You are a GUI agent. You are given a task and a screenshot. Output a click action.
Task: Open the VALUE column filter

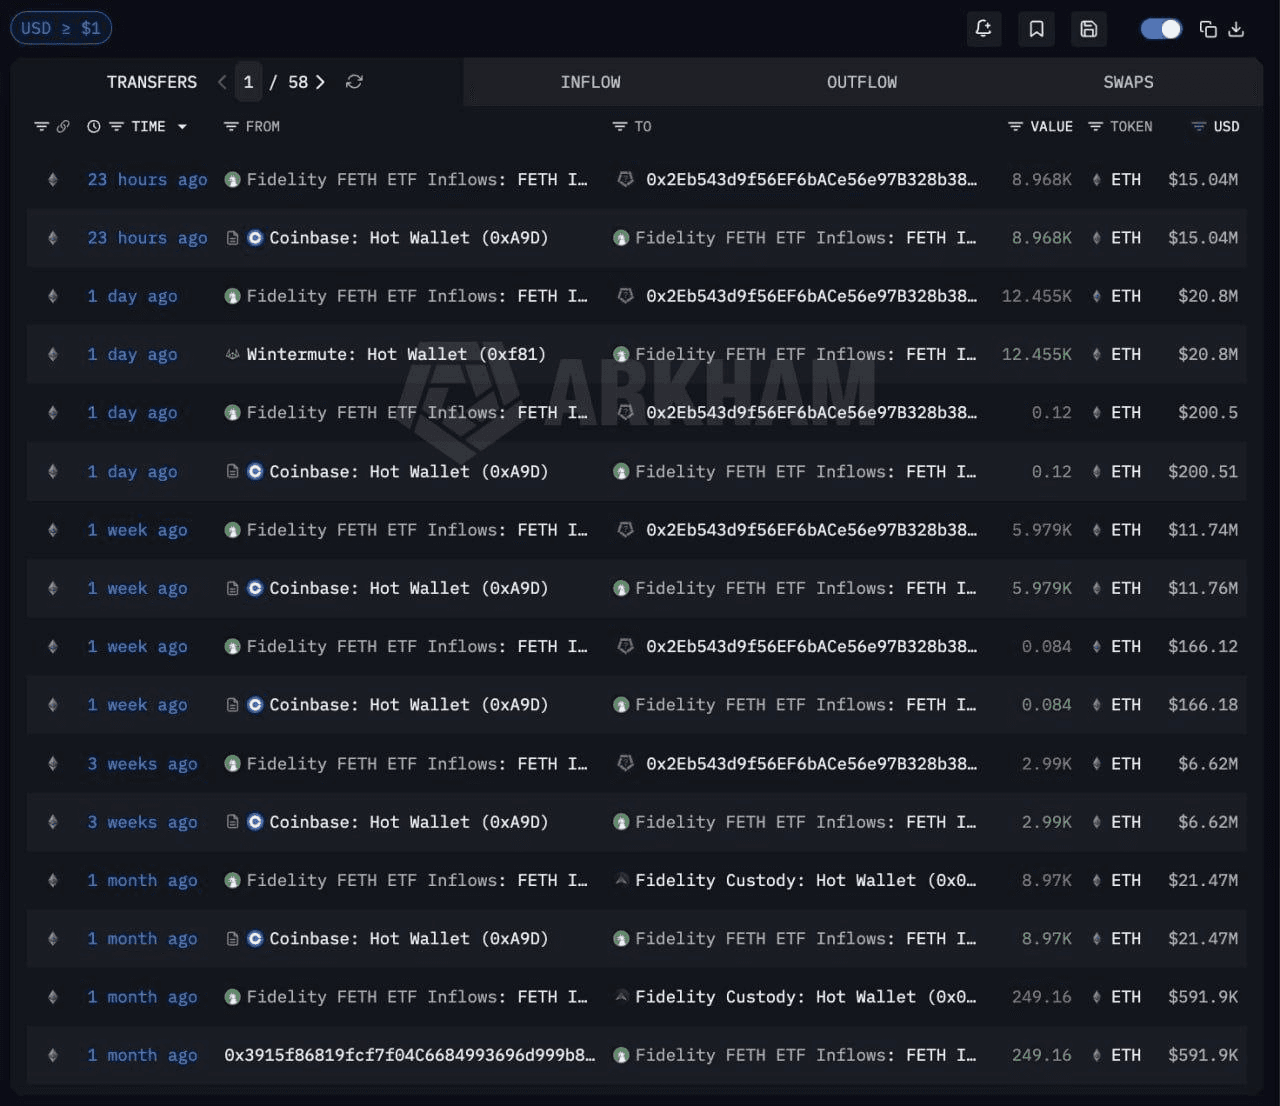pos(1015,127)
